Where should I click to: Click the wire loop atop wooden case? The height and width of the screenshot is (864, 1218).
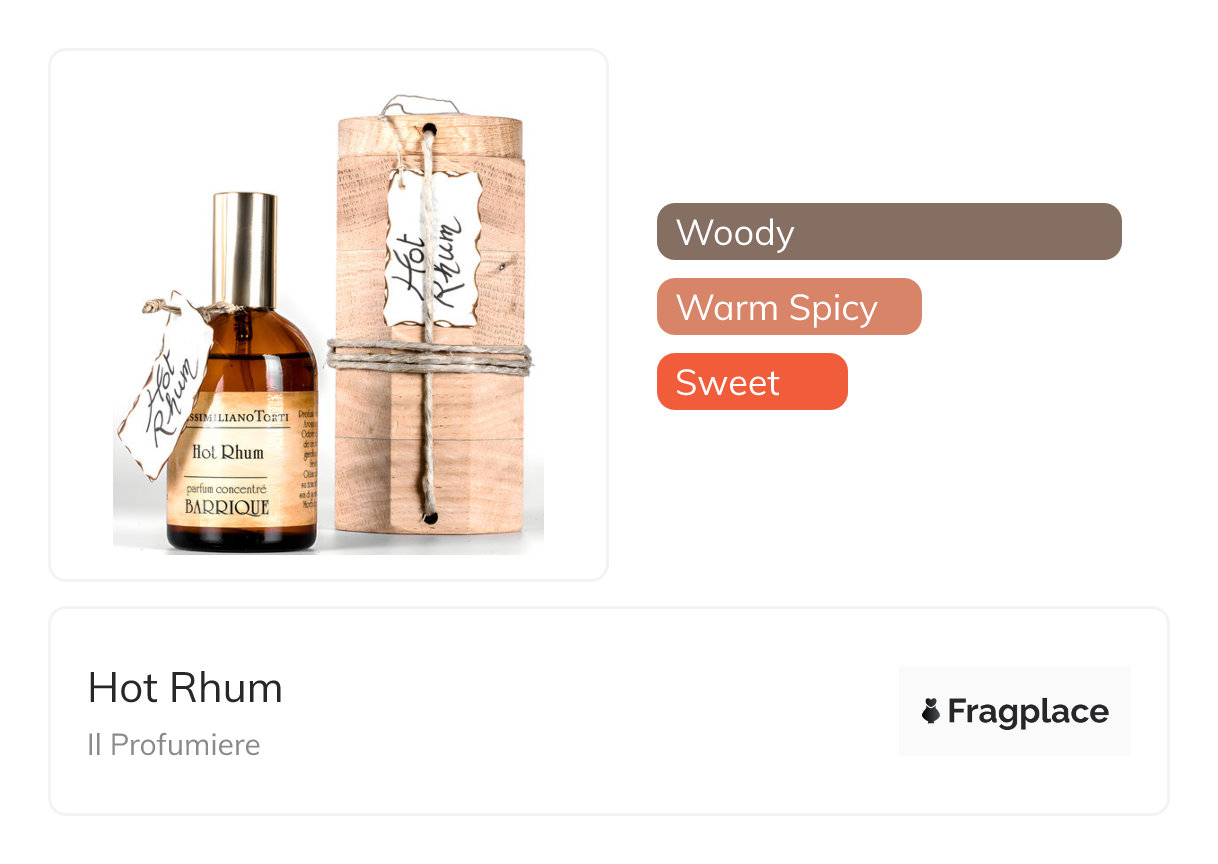pyautogui.click(x=420, y=105)
